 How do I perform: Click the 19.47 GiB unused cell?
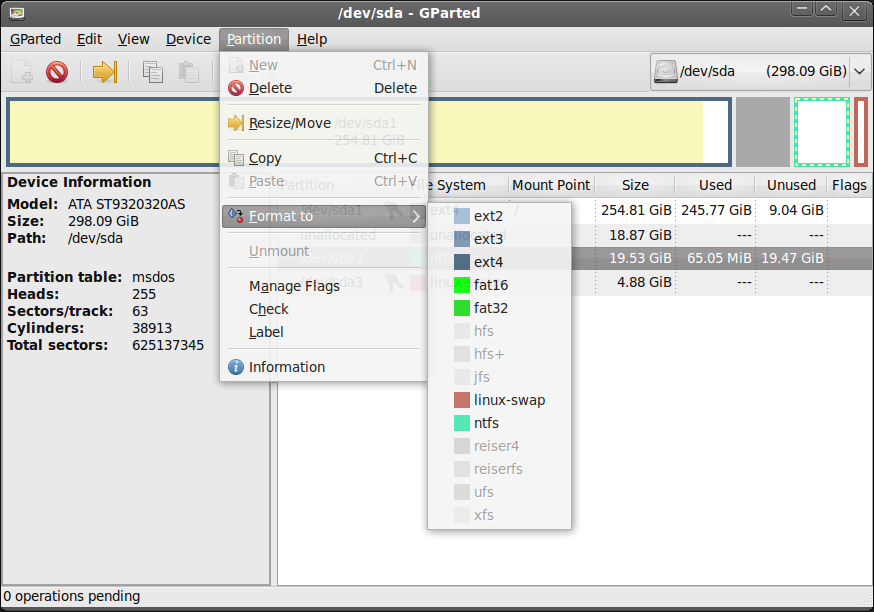point(792,258)
